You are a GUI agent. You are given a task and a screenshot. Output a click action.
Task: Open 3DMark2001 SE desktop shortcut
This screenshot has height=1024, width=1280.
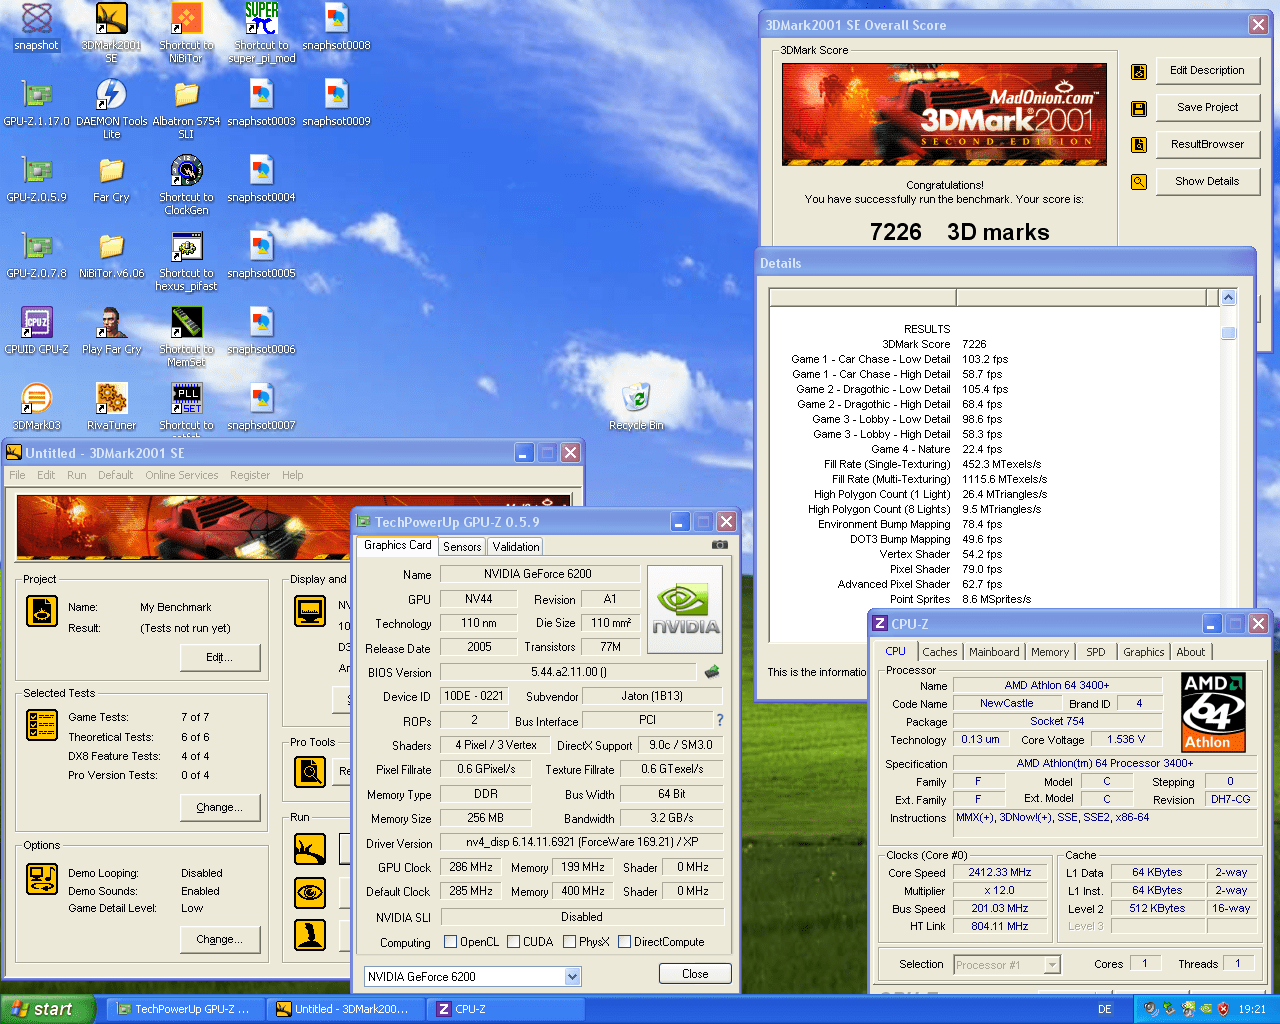pyautogui.click(x=111, y=33)
